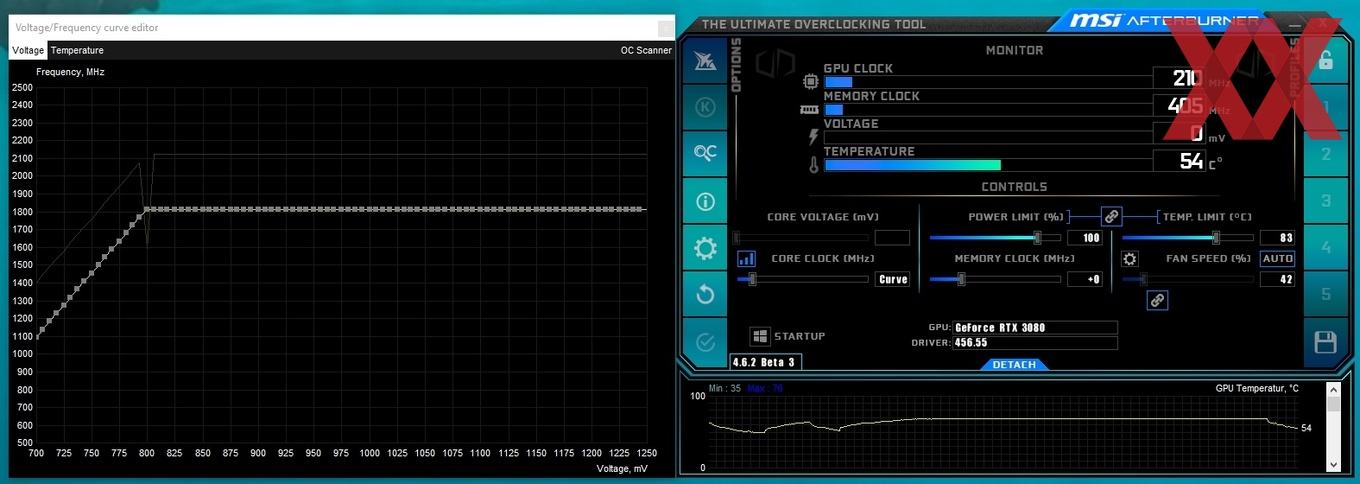Click the GPU Temperatur graph label
The image size is (1360, 484).
(x=1257, y=388)
